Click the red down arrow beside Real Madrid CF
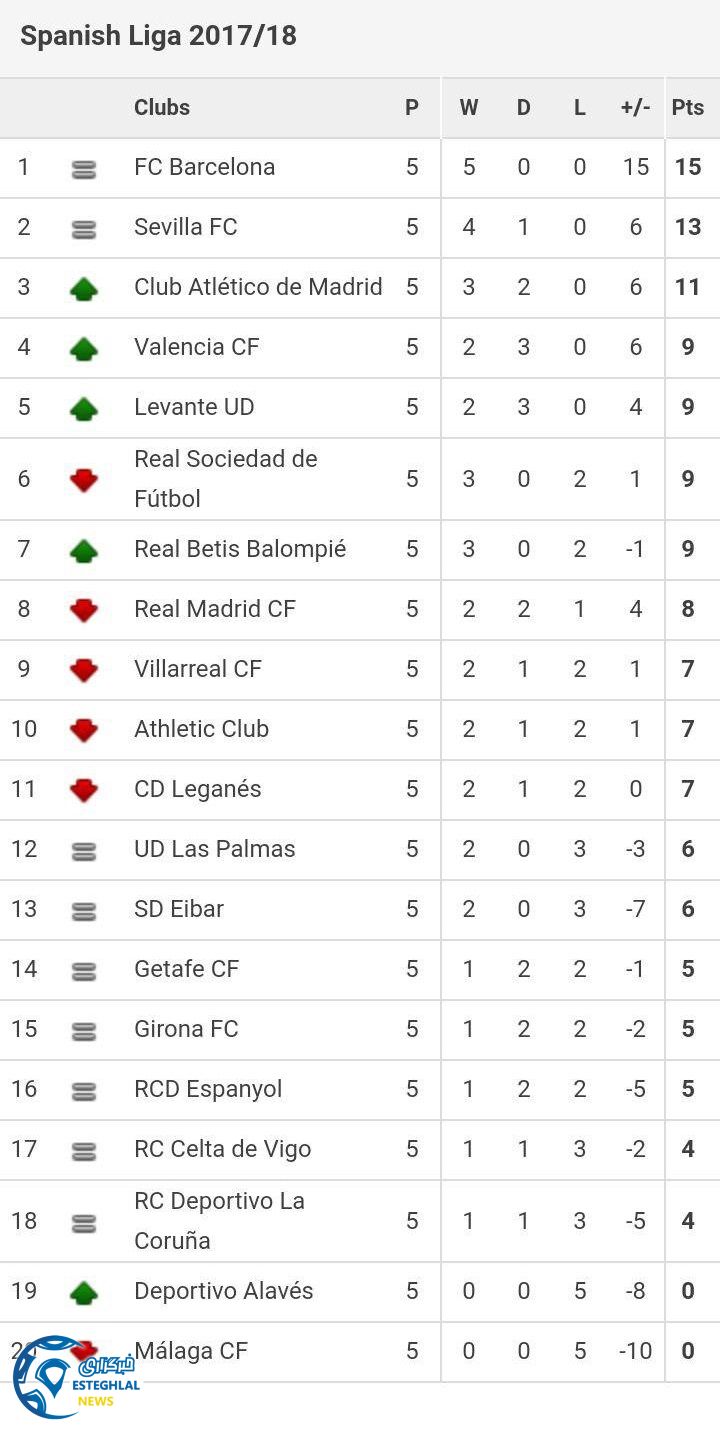The height and width of the screenshot is (1441, 720). click(x=84, y=610)
